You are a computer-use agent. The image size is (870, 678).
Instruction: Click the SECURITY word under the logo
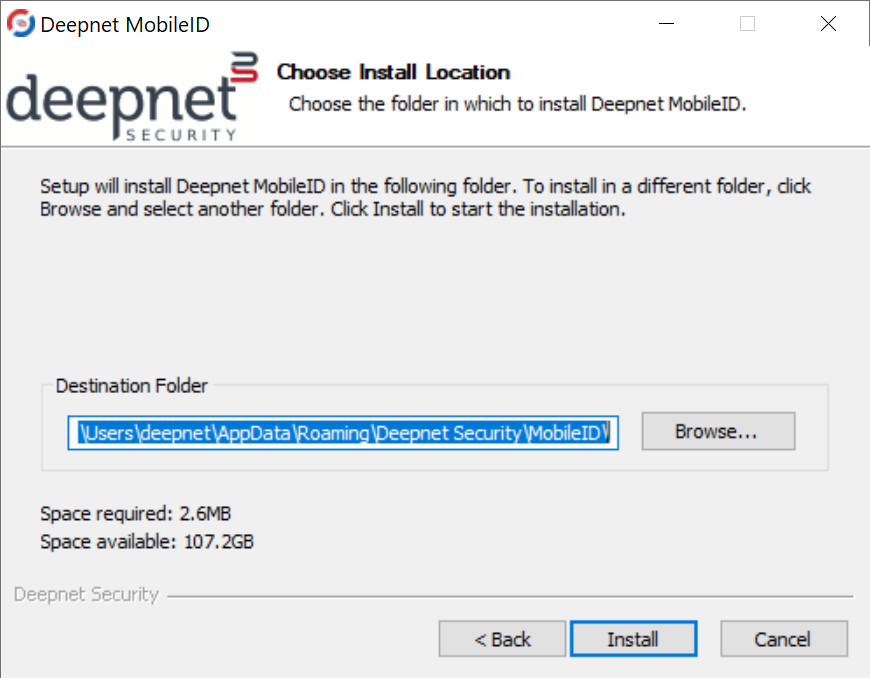pyautogui.click(x=182, y=134)
